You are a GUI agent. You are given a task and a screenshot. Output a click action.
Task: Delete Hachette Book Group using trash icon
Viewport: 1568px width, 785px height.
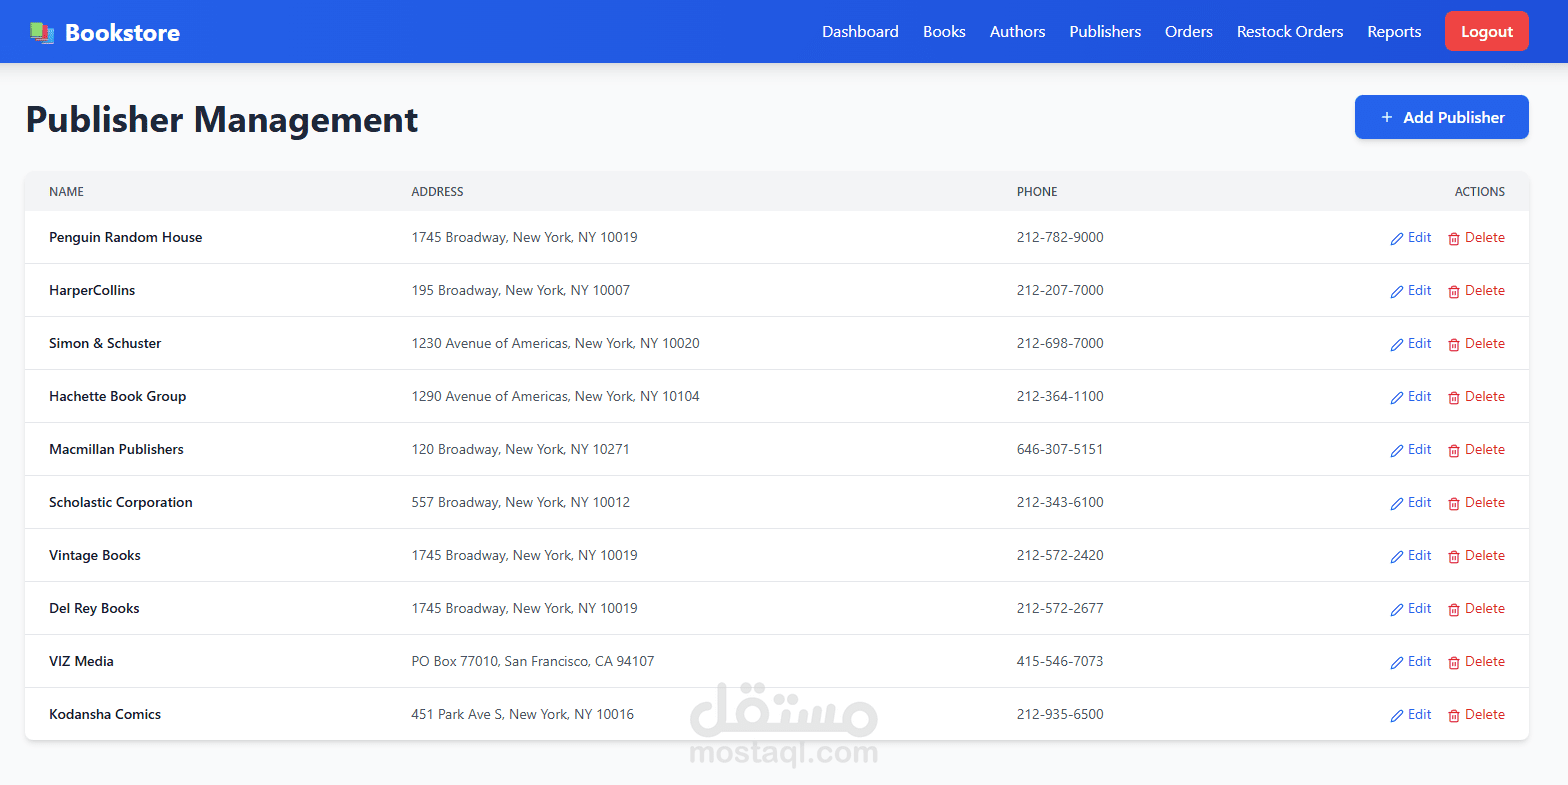pyautogui.click(x=1454, y=398)
